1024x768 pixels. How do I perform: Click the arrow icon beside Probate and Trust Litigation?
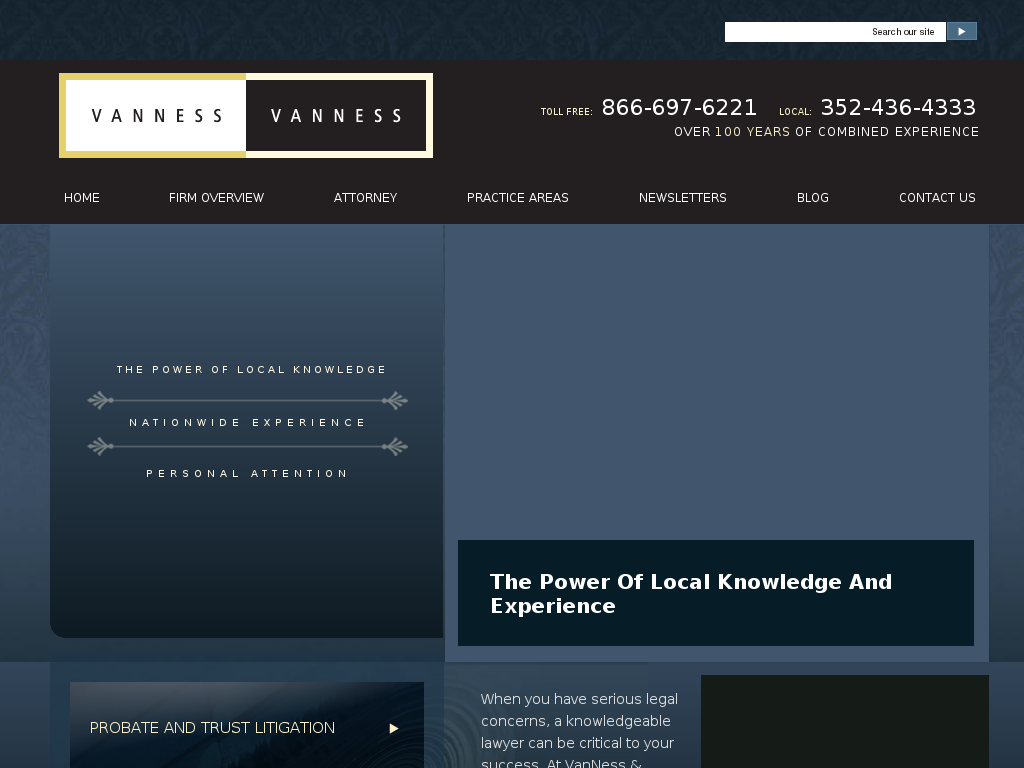[394, 728]
